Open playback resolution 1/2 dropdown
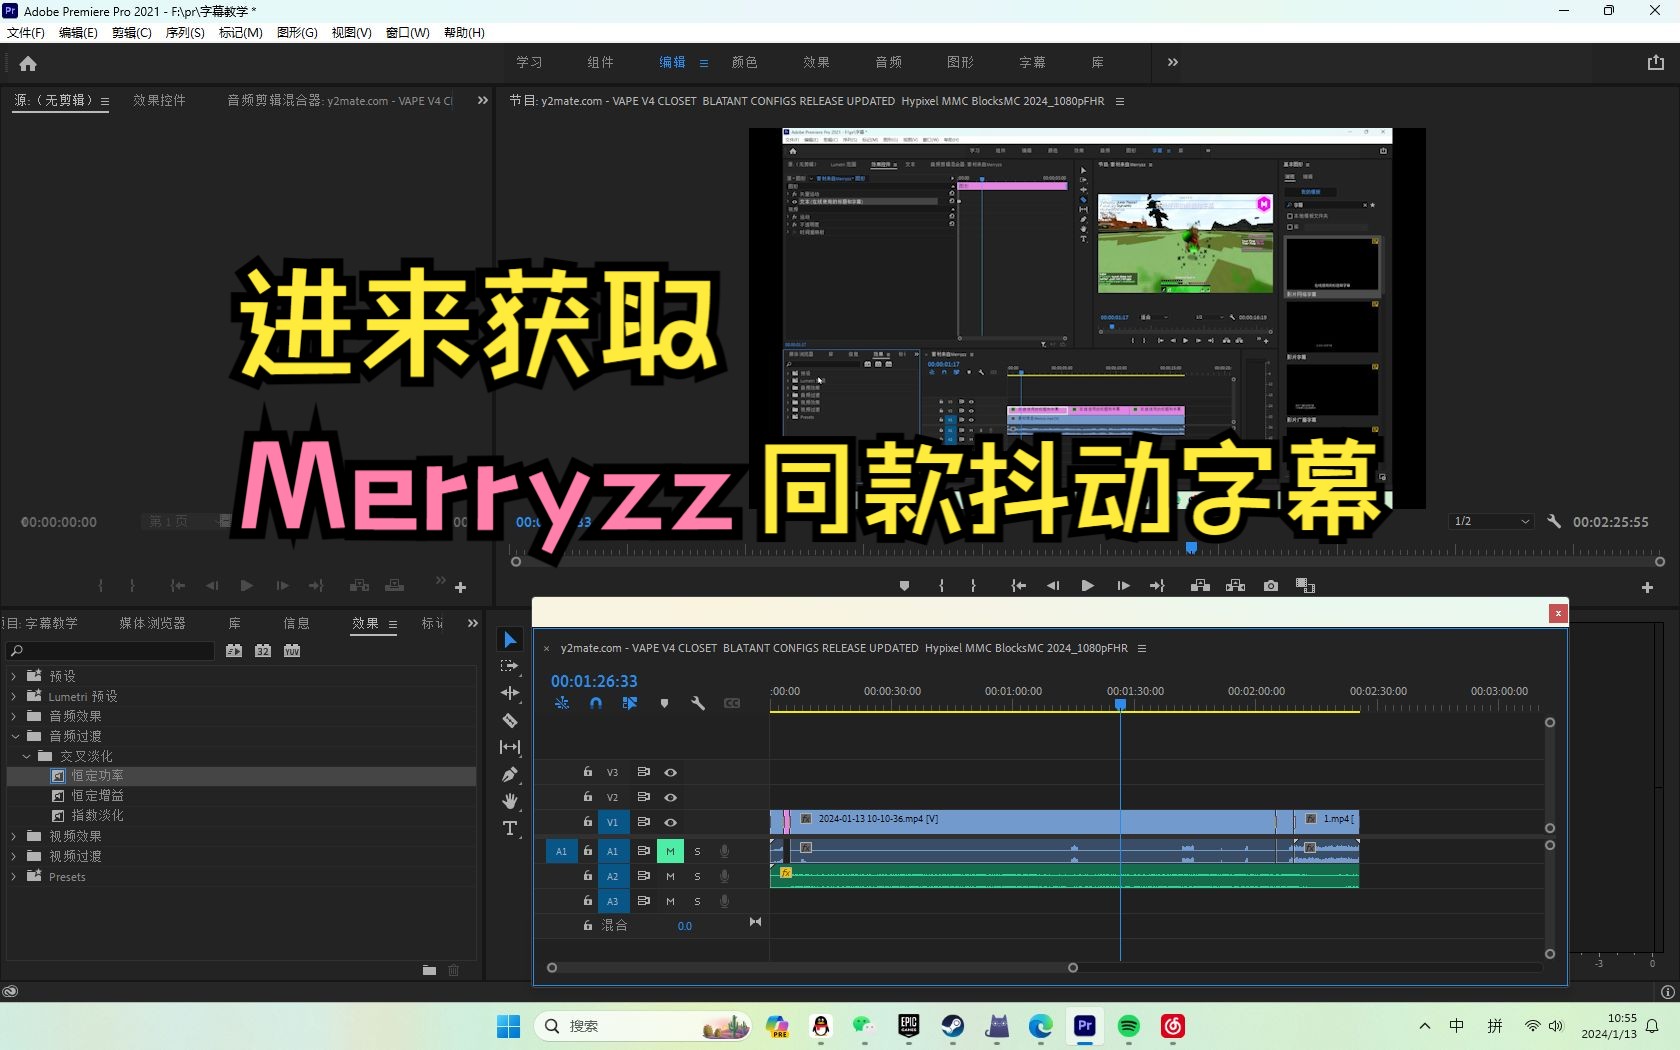This screenshot has width=1680, height=1050. coord(1490,521)
